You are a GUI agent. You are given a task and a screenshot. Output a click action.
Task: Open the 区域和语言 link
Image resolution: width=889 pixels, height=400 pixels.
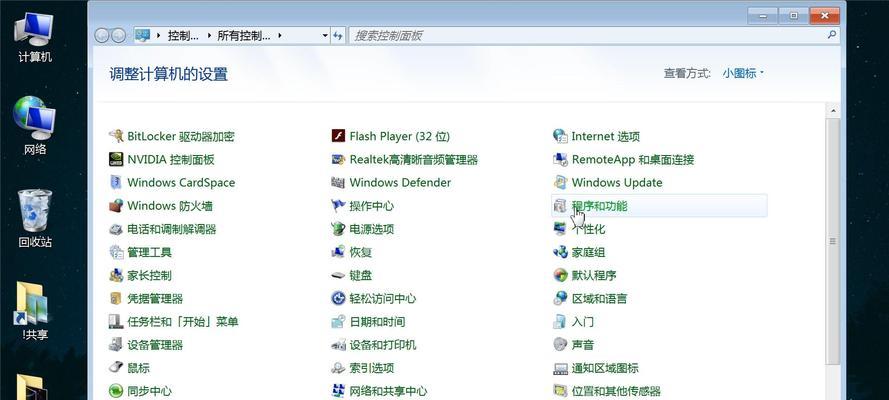coord(599,299)
